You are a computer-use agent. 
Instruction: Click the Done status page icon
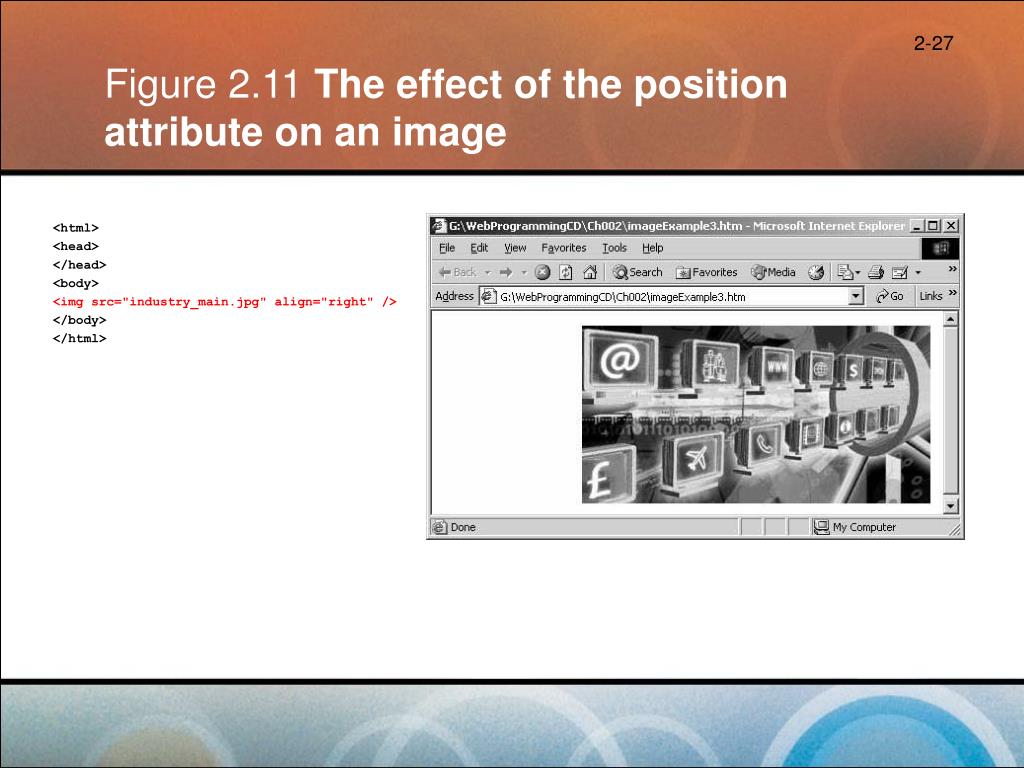click(x=440, y=527)
